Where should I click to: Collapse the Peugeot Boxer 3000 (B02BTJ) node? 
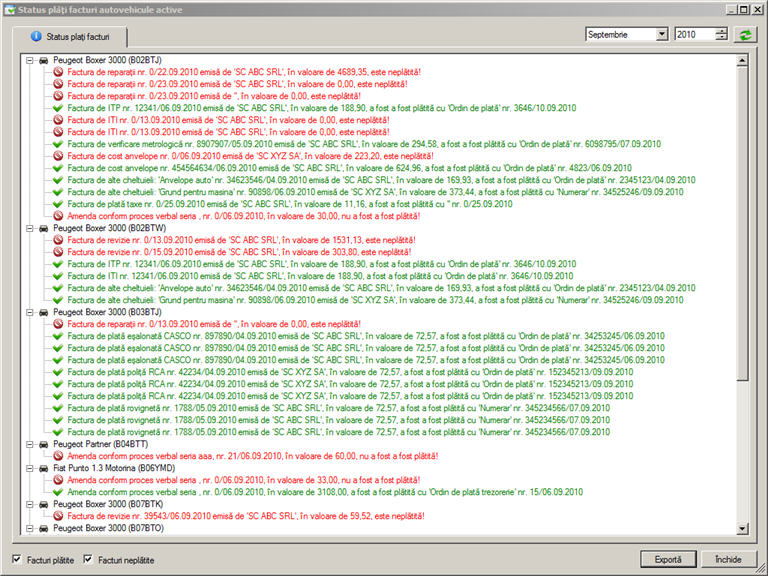click(x=30, y=61)
